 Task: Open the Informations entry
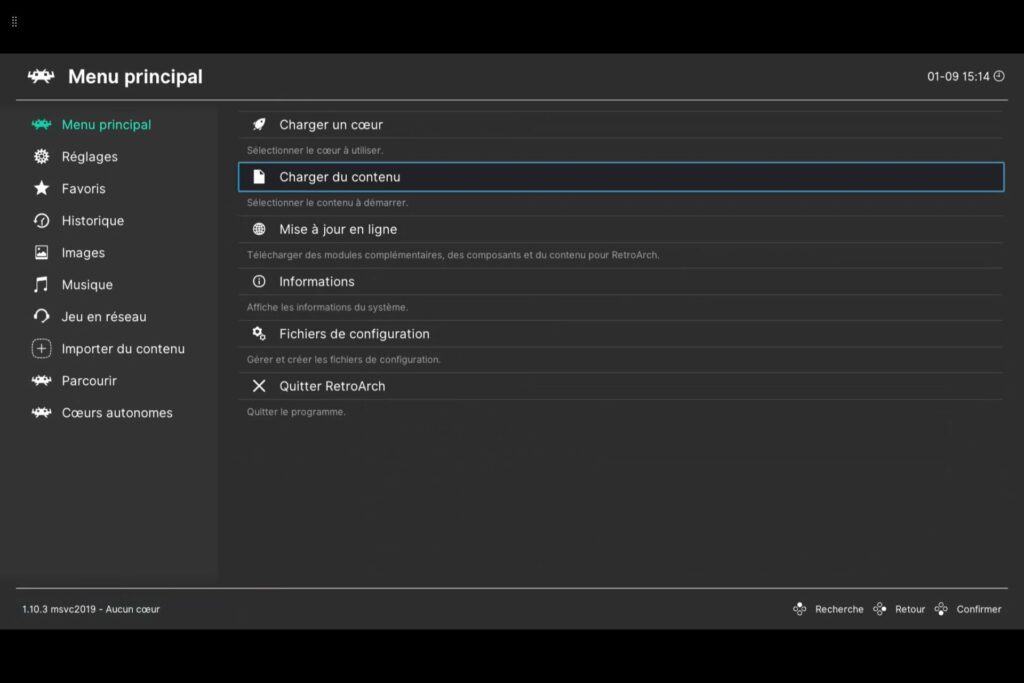[x=620, y=281]
